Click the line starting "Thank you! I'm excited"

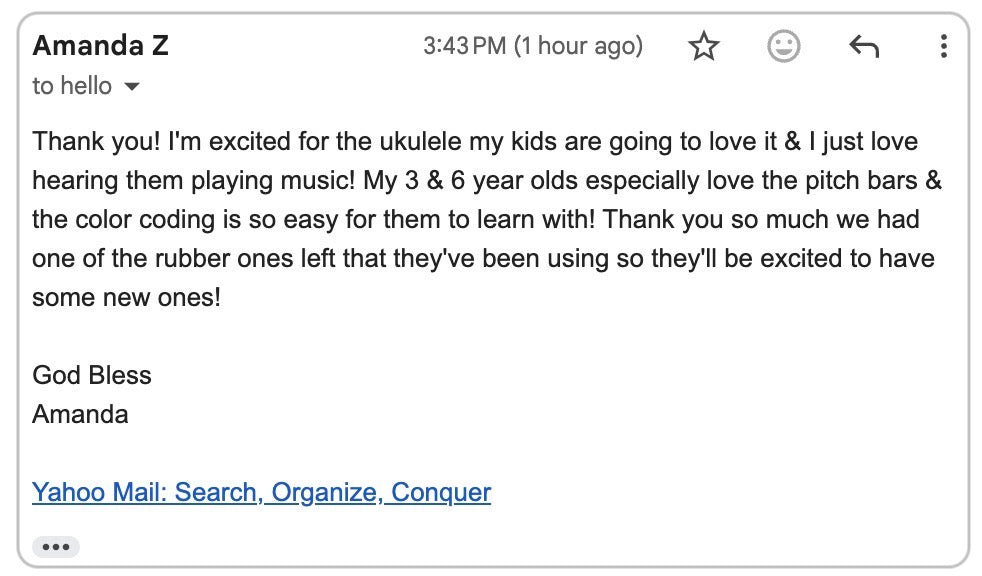coord(474,142)
